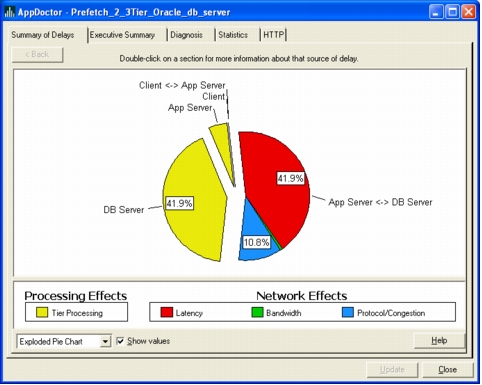Go to the HTTP tab
Image resolution: width=482 pixels, height=385 pixels.
tap(273, 35)
